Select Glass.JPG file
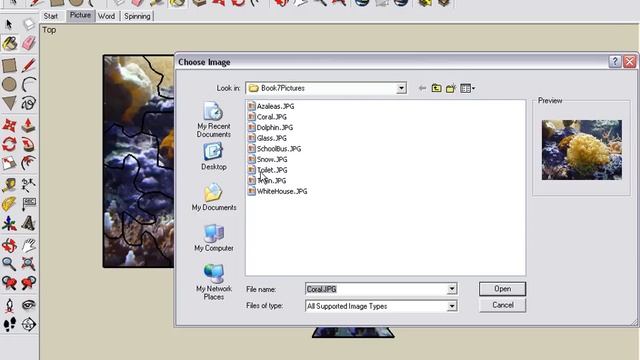Viewport: 640px width, 360px height. (x=267, y=138)
